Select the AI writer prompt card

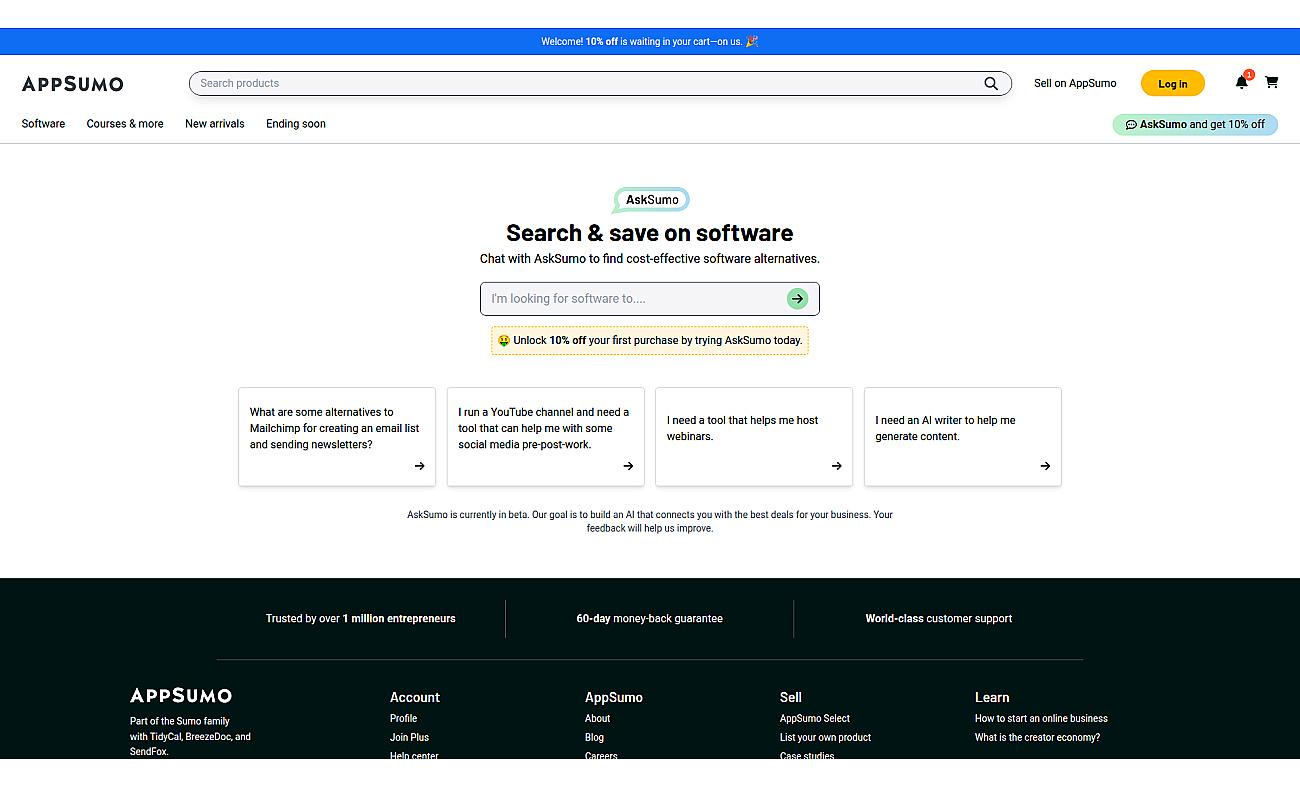click(963, 437)
